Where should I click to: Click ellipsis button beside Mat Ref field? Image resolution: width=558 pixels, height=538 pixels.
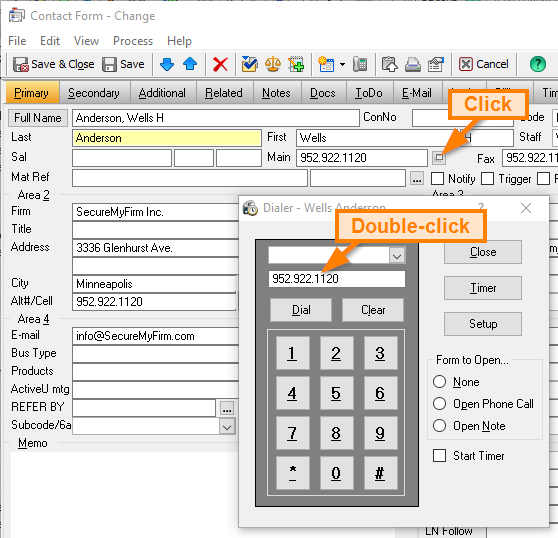[417, 178]
